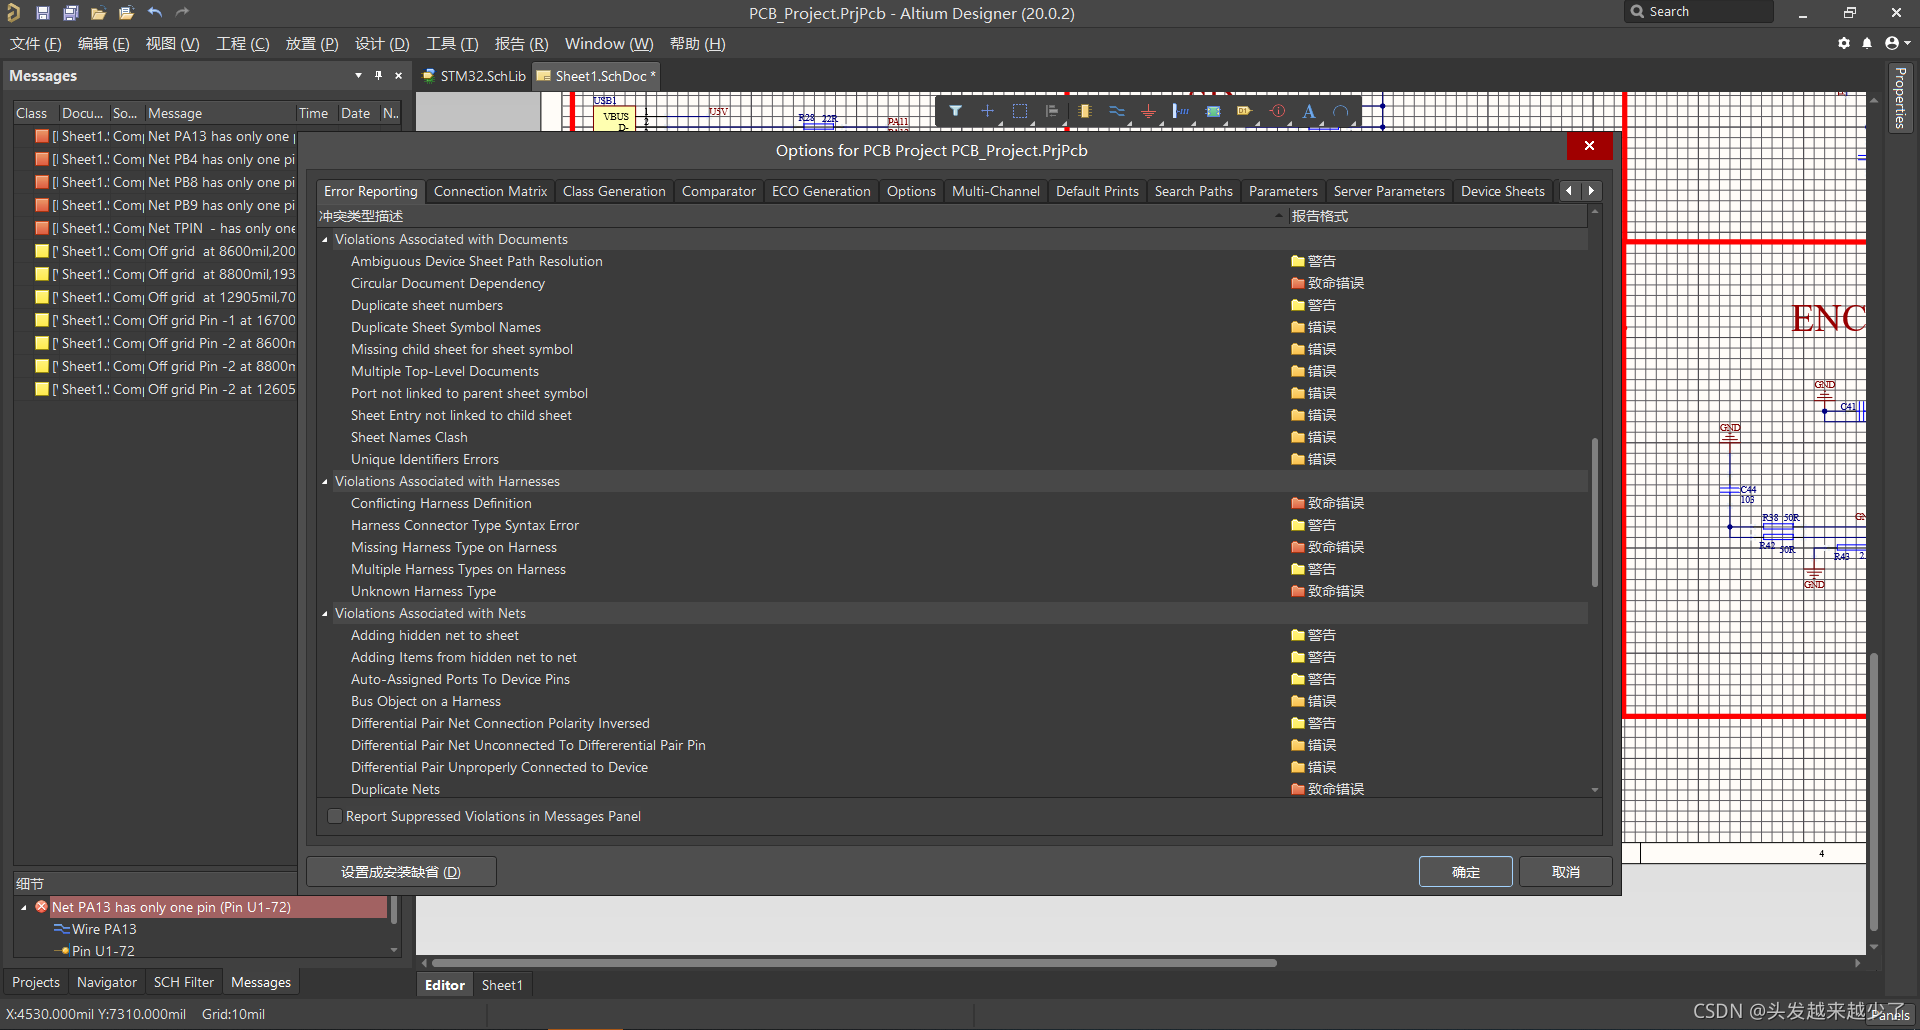Open report mode for Conflicting Harness Definition
The height and width of the screenshot is (1030, 1920).
[1327, 503]
